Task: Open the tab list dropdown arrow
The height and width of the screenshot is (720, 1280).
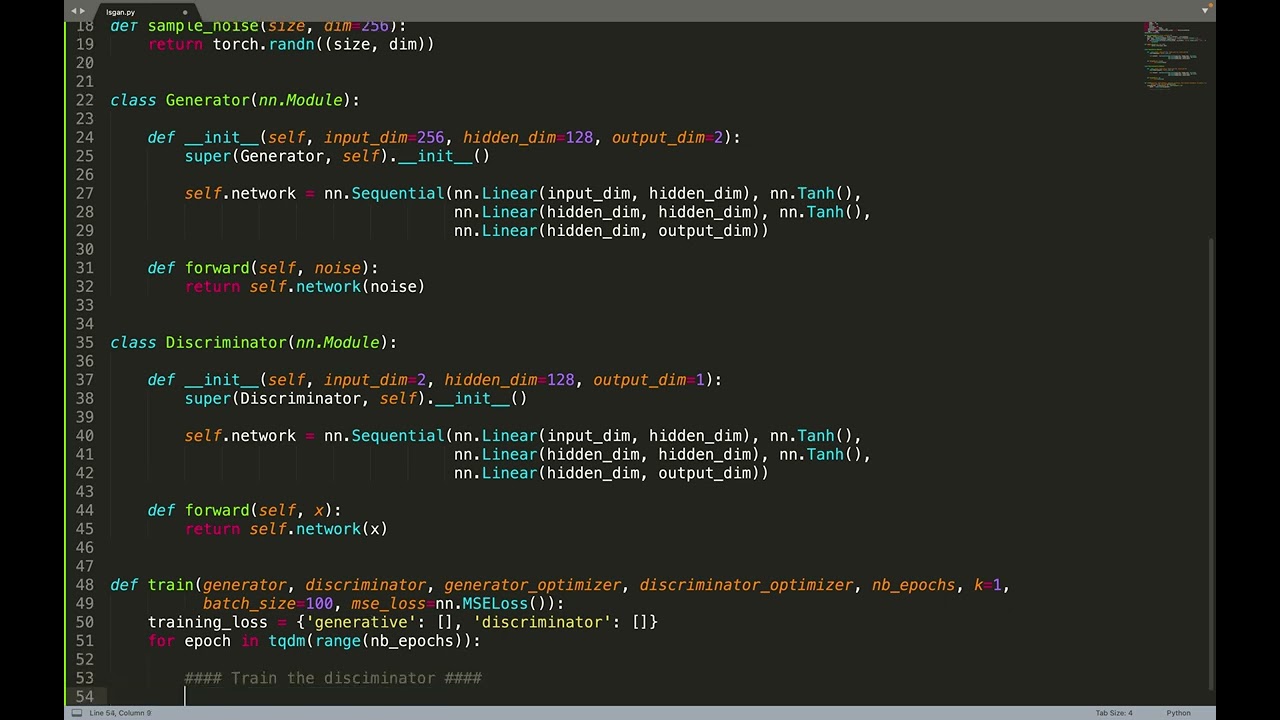Action: pyautogui.click(x=1206, y=11)
